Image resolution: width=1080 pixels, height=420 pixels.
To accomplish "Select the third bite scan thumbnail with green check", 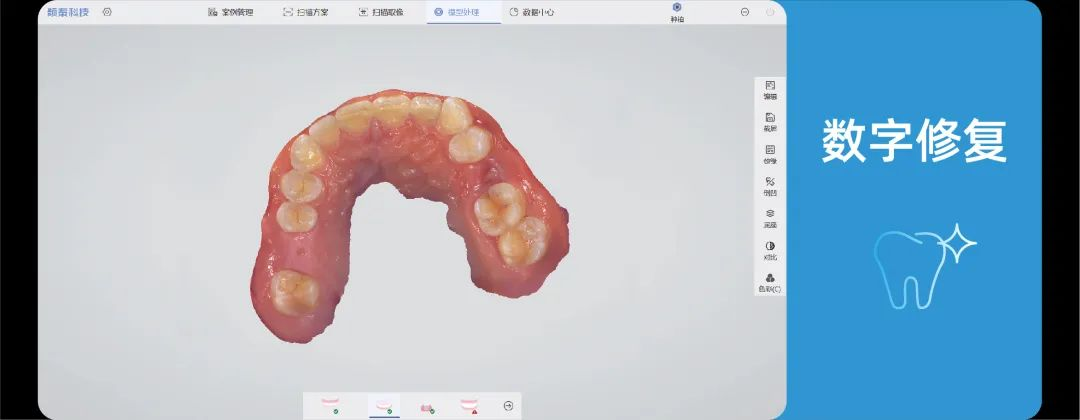I will coord(427,408).
